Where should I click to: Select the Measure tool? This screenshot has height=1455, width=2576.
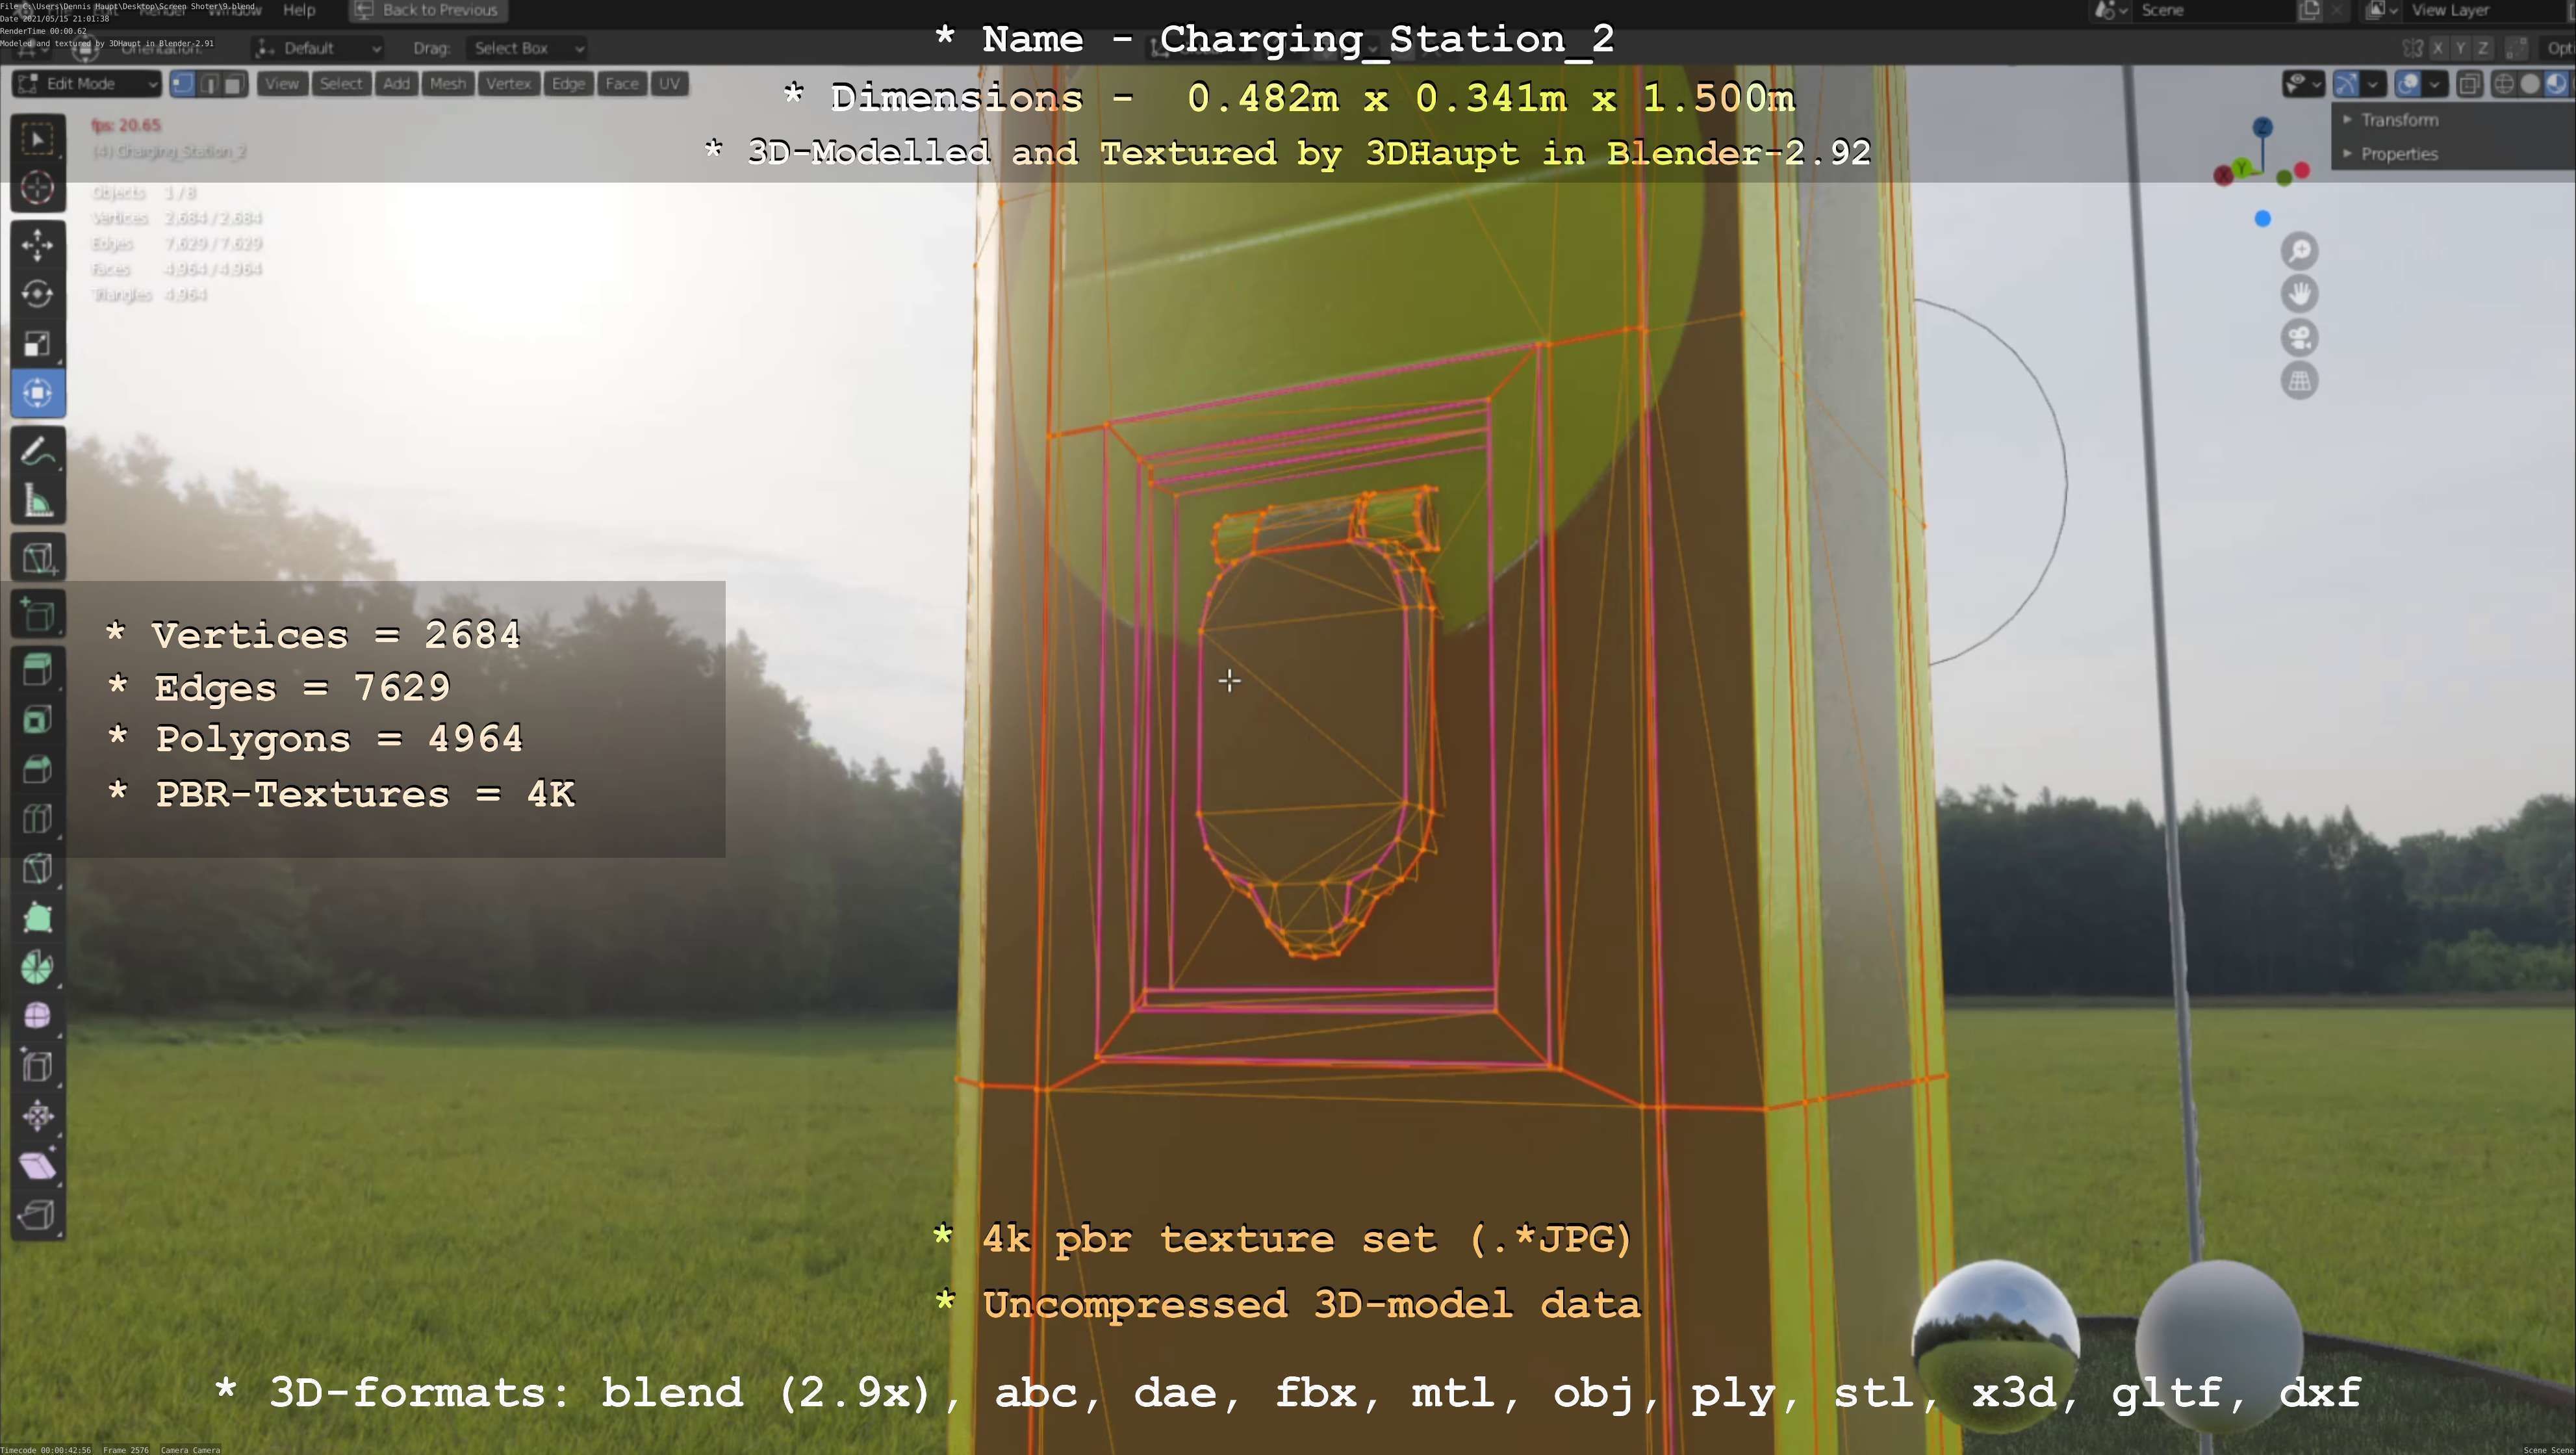[x=37, y=502]
